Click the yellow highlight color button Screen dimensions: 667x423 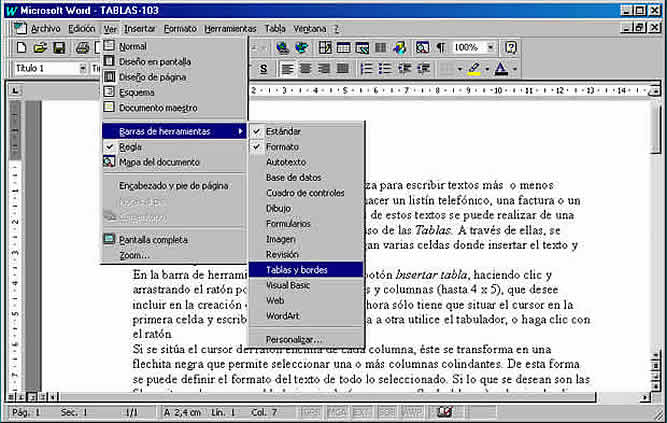[473, 69]
